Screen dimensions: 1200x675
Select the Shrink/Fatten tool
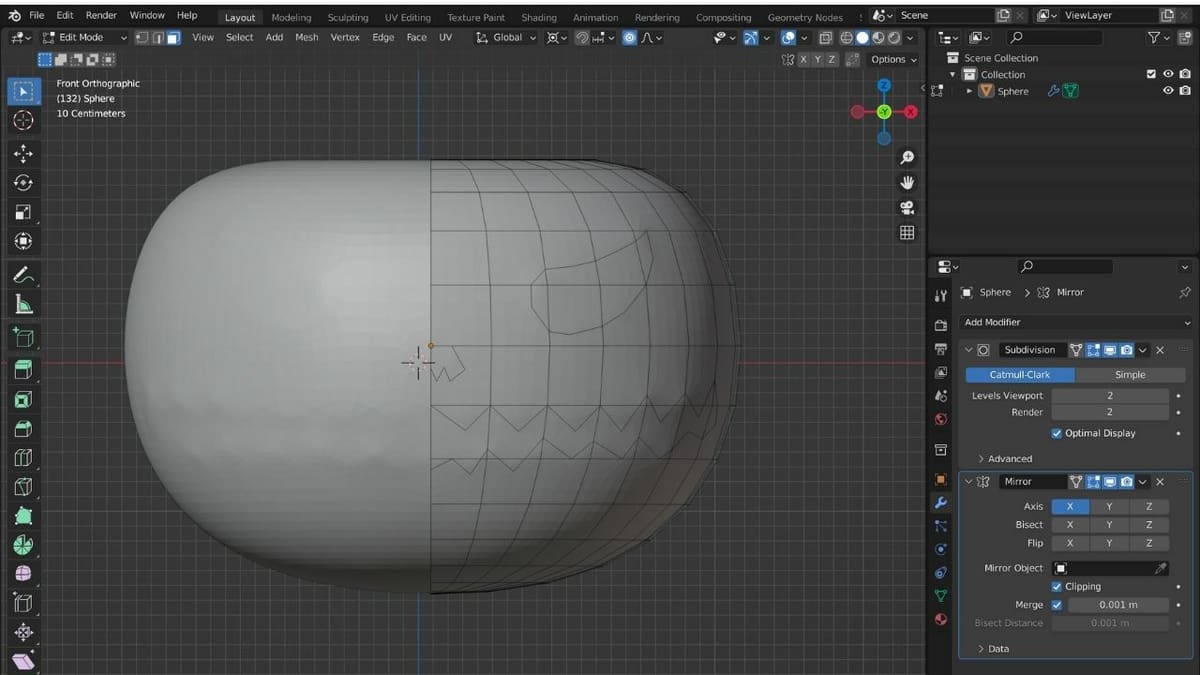tap(23, 632)
